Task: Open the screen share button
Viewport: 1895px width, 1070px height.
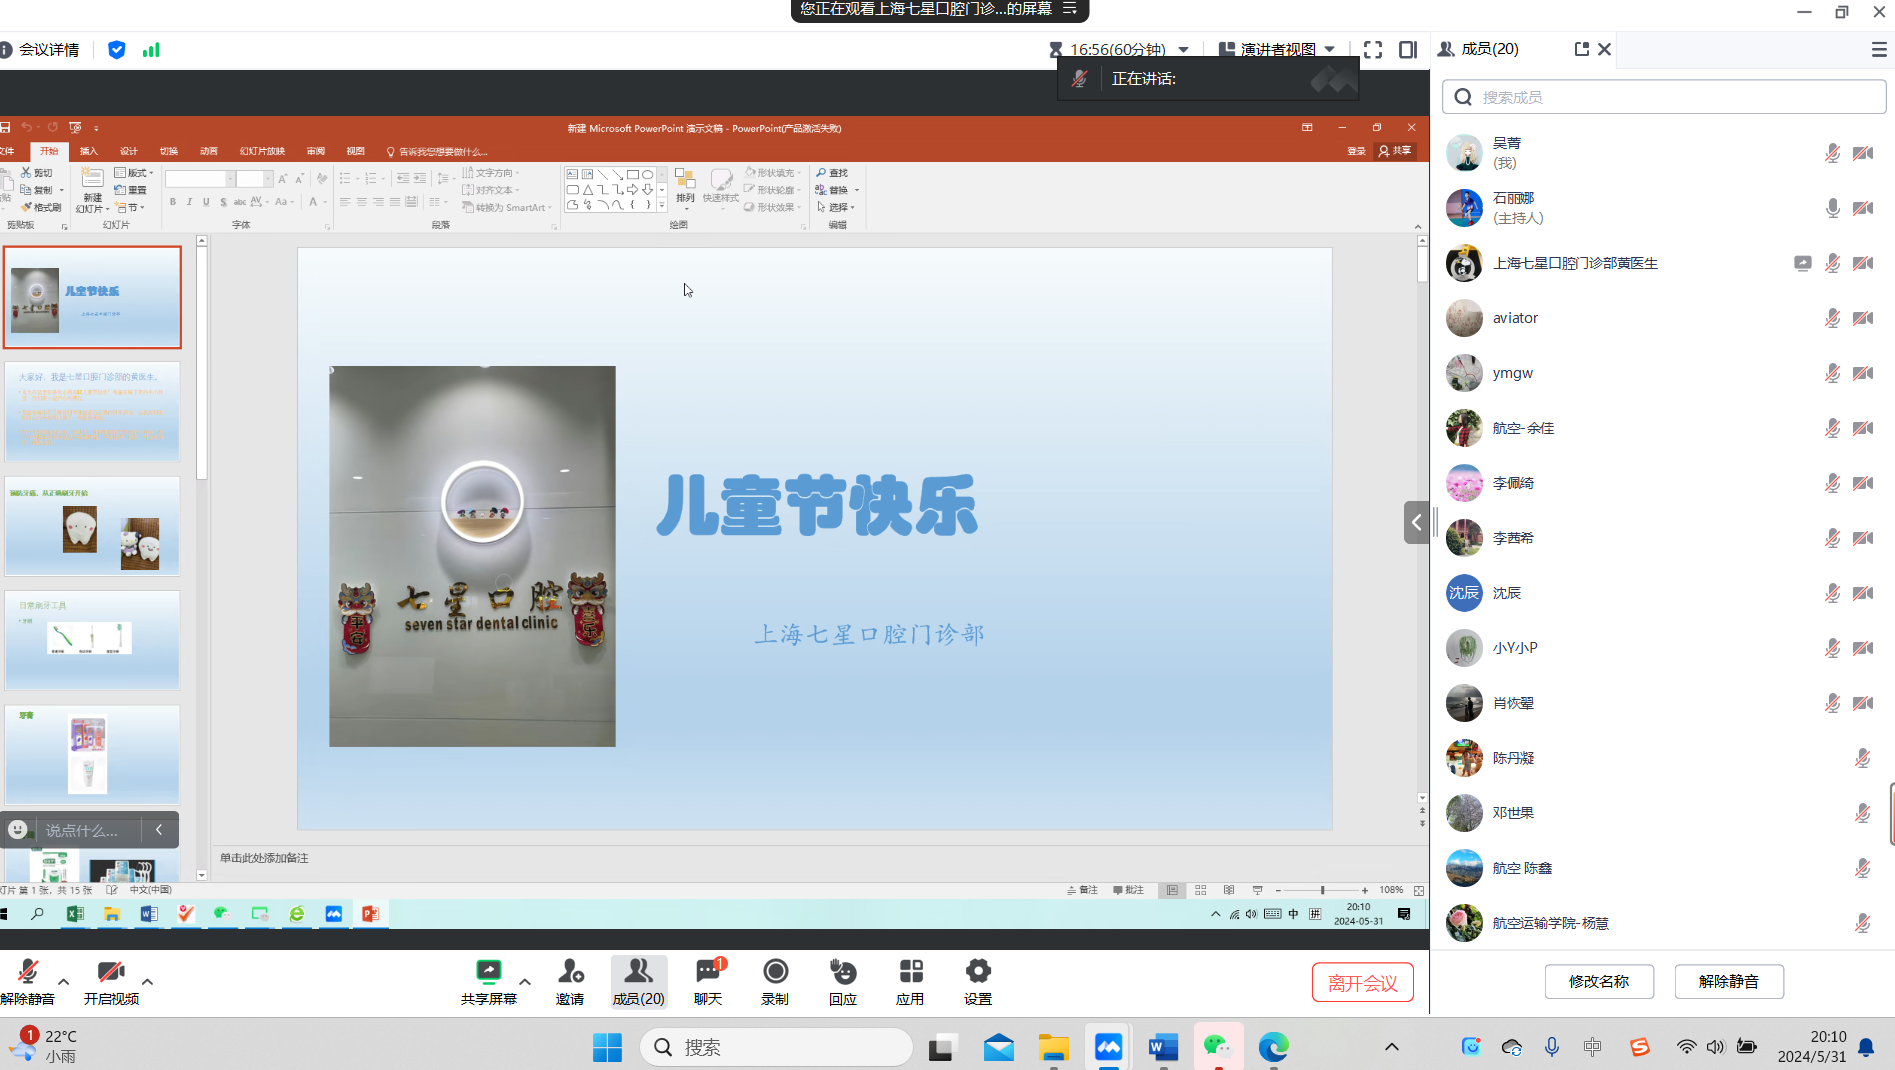Action: 488,981
